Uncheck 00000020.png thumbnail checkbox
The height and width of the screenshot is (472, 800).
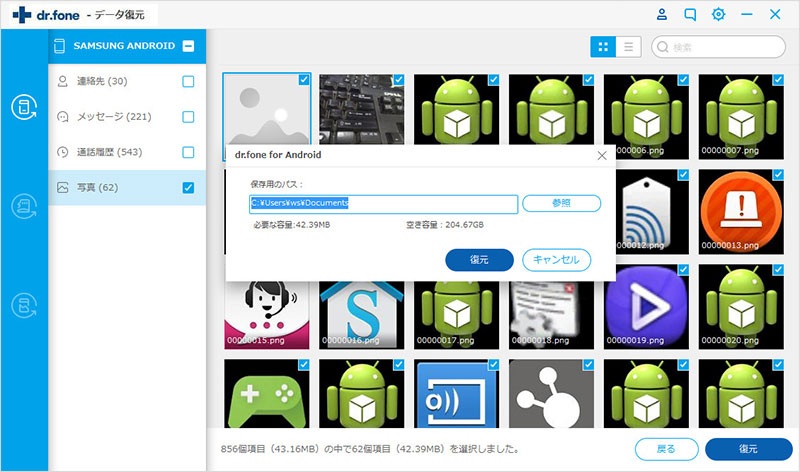click(778, 269)
